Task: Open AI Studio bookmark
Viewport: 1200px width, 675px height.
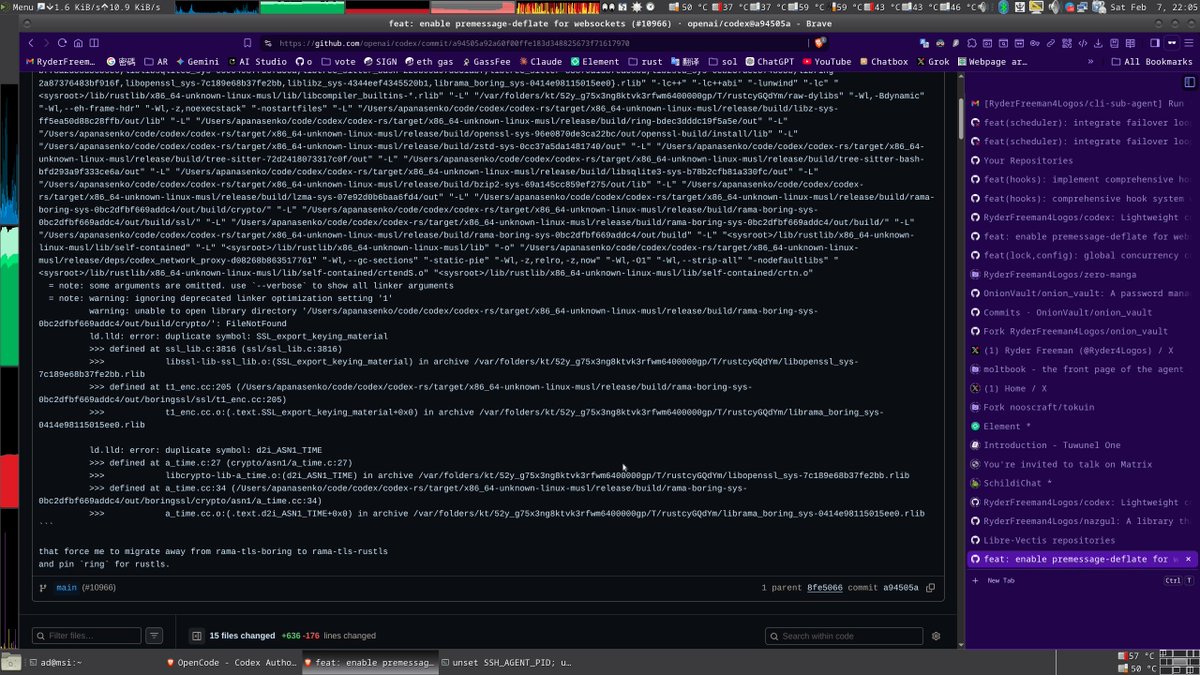Action: (x=258, y=61)
